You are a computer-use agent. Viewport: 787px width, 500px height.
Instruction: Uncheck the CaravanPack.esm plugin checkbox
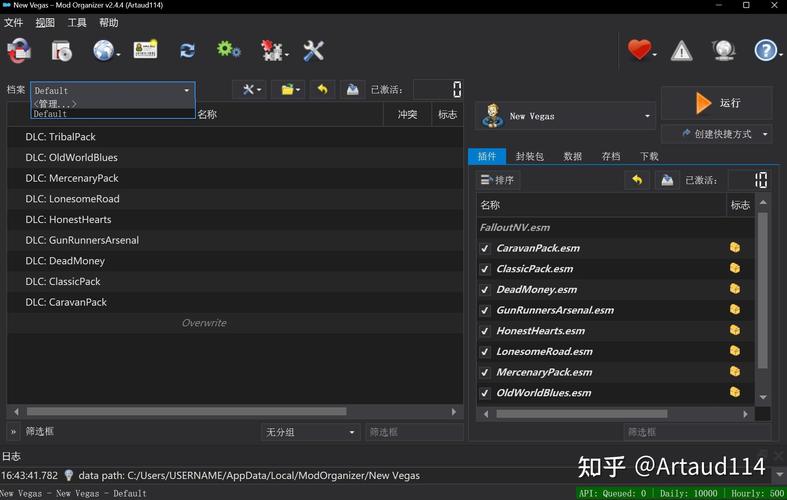click(x=485, y=248)
